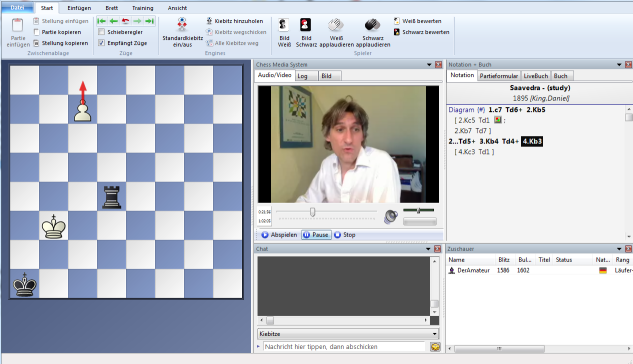
Task: Click the speaker mute icon in media panel
Action: click(x=390, y=217)
